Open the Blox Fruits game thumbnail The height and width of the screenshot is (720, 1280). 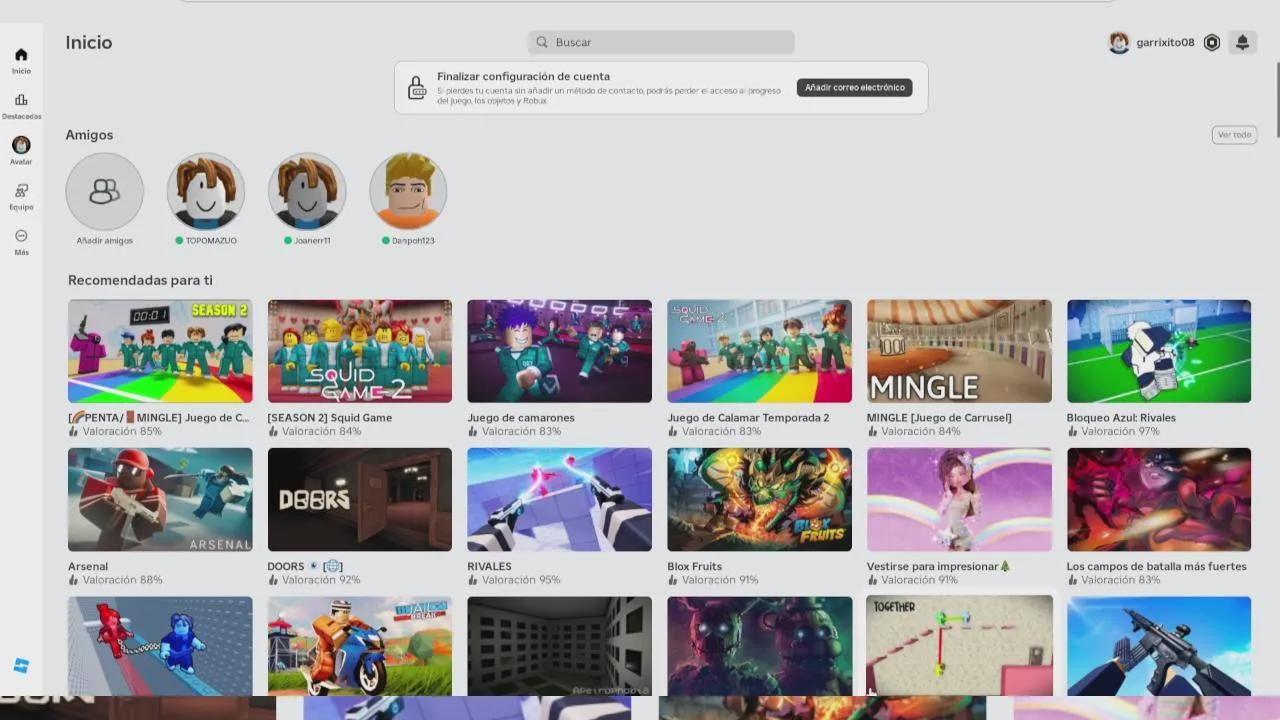pos(759,499)
